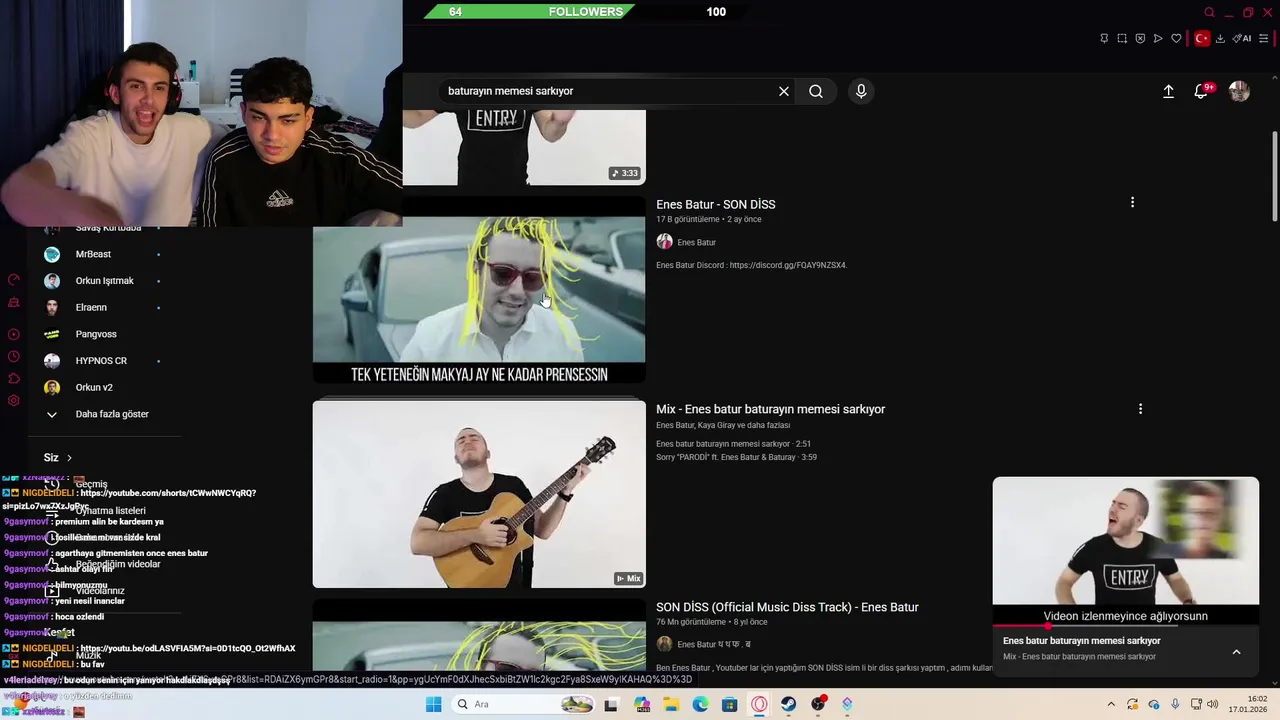The width and height of the screenshot is (1280, 720).
Task: Open HYPNOS CR channel in subscriptions
Action: 100,361
